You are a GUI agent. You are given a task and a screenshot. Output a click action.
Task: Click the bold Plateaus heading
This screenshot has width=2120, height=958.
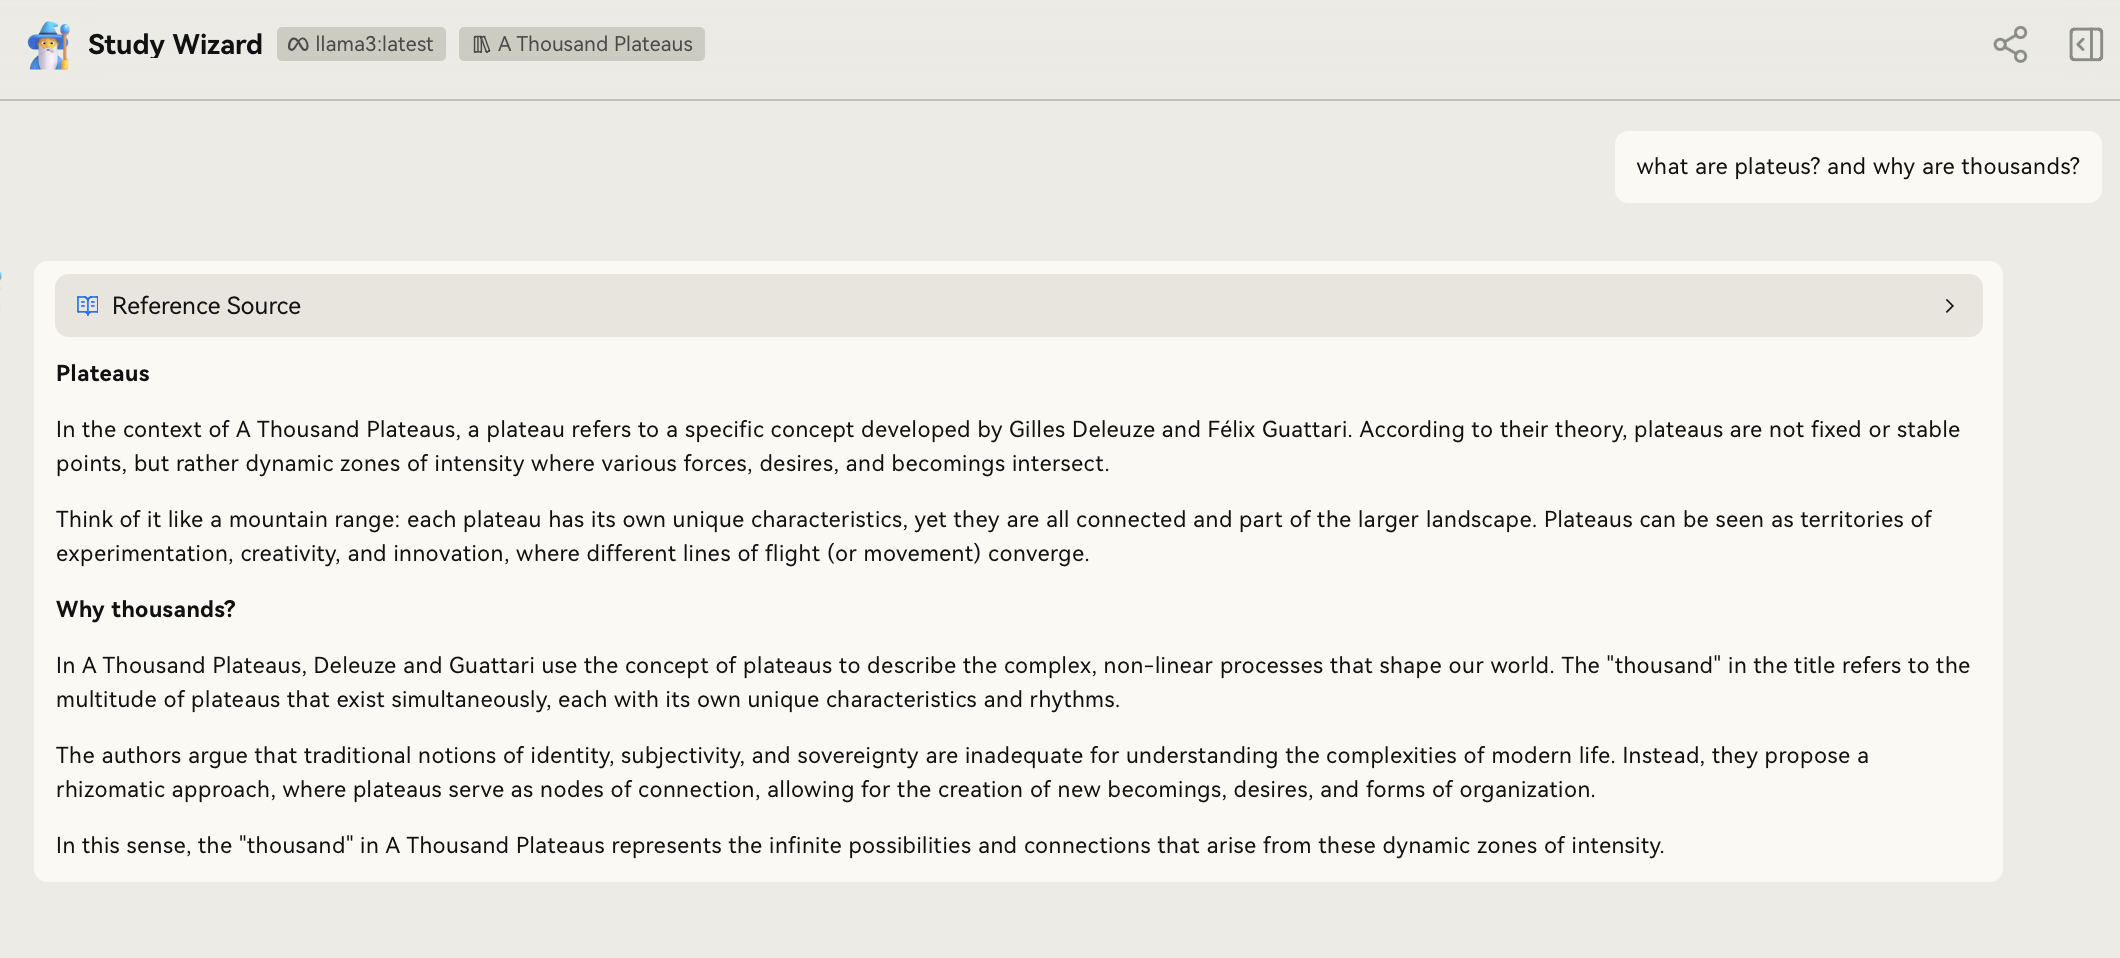click(103, 374)
